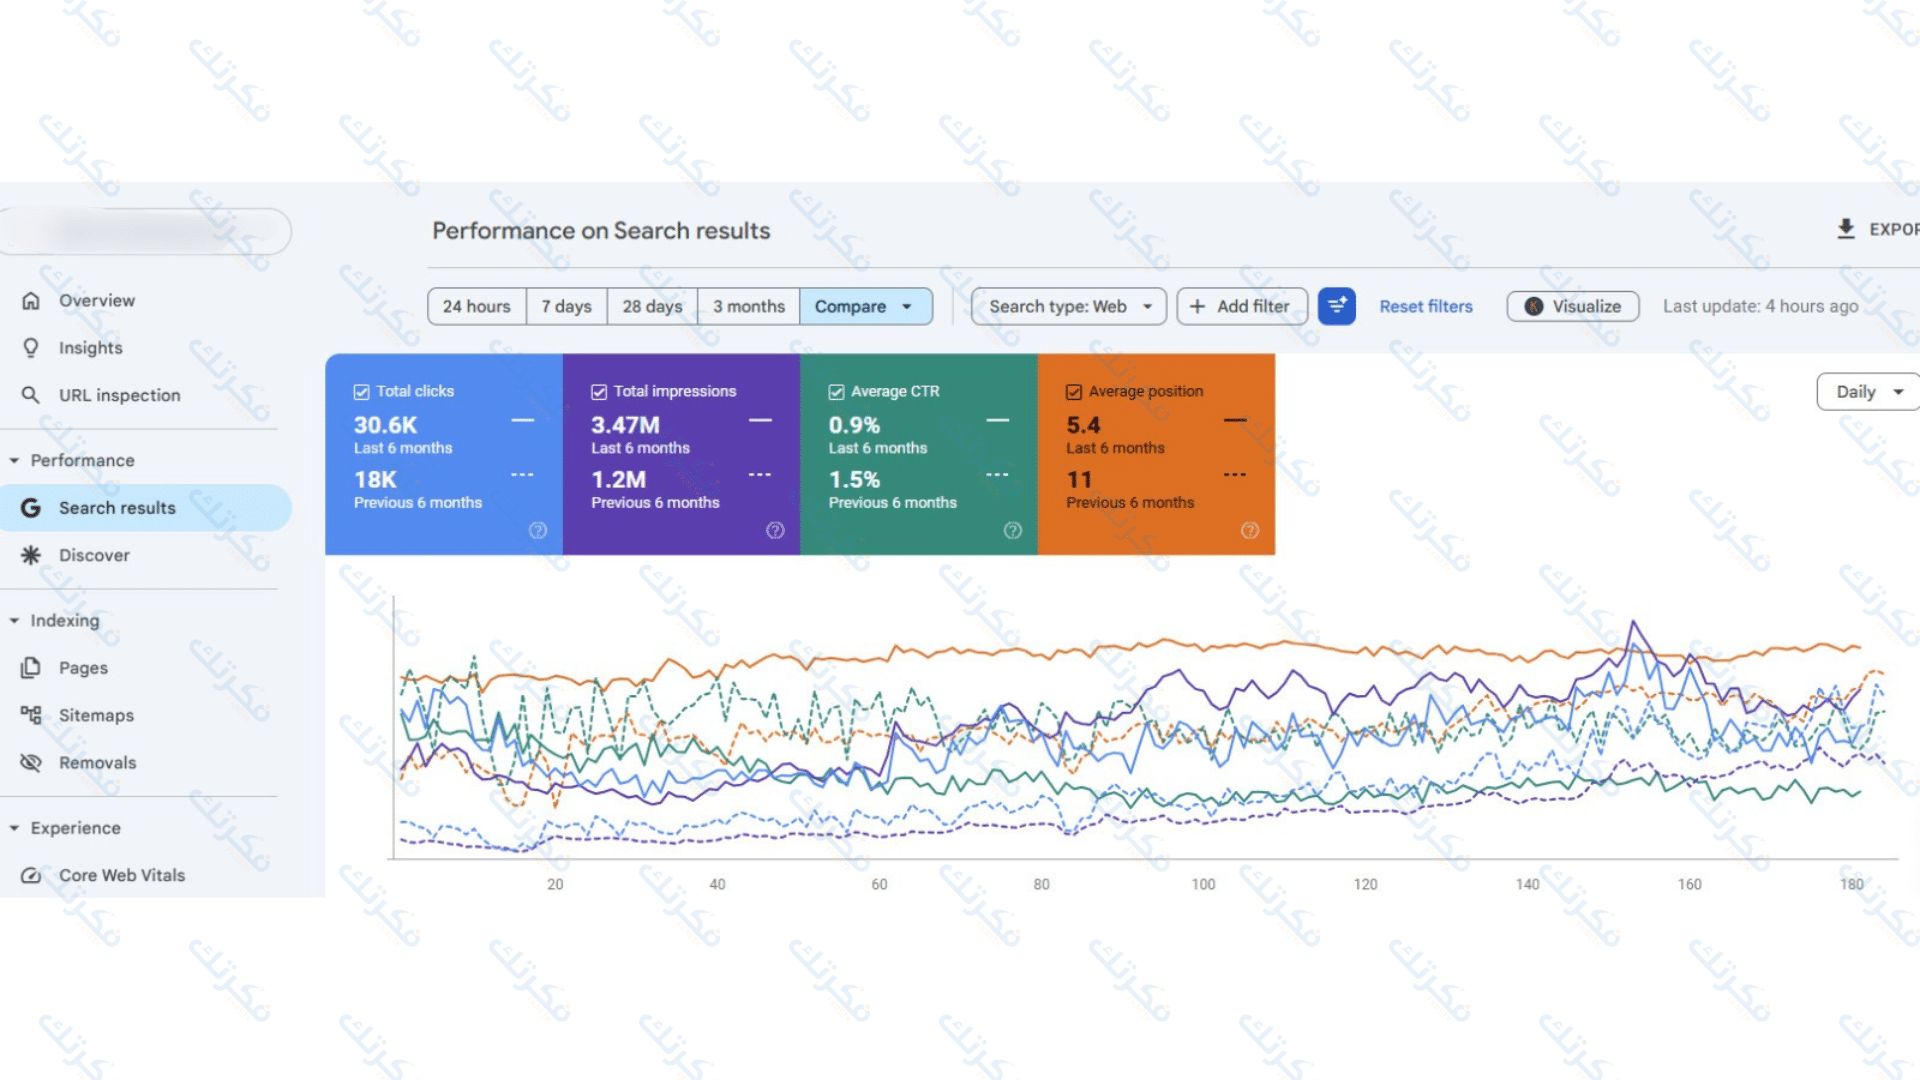Click the blue filter sparkle icon button
1920x1080 pixels.
pyautogui.click(x=1336, y=306)
